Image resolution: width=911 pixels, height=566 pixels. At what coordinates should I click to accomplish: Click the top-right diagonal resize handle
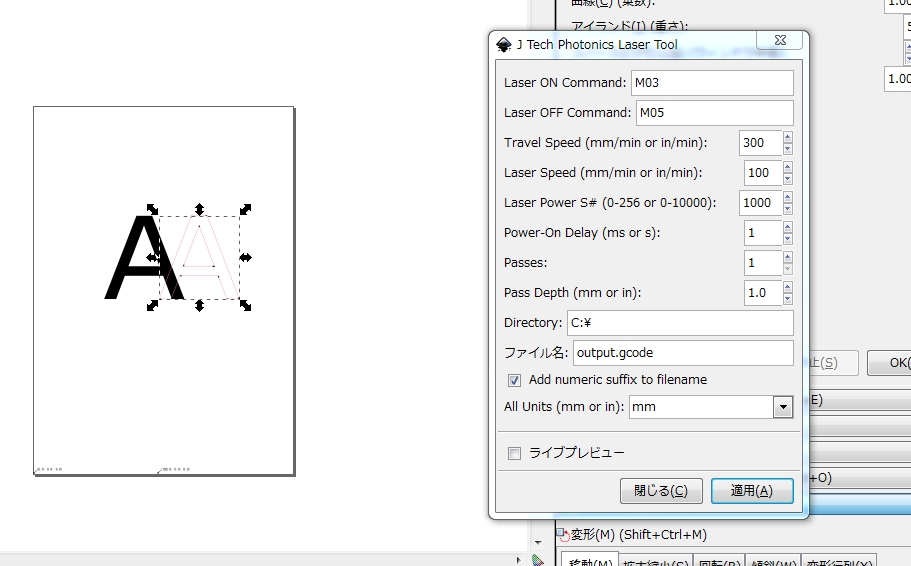pyautogui.click(x=246, y=209)
